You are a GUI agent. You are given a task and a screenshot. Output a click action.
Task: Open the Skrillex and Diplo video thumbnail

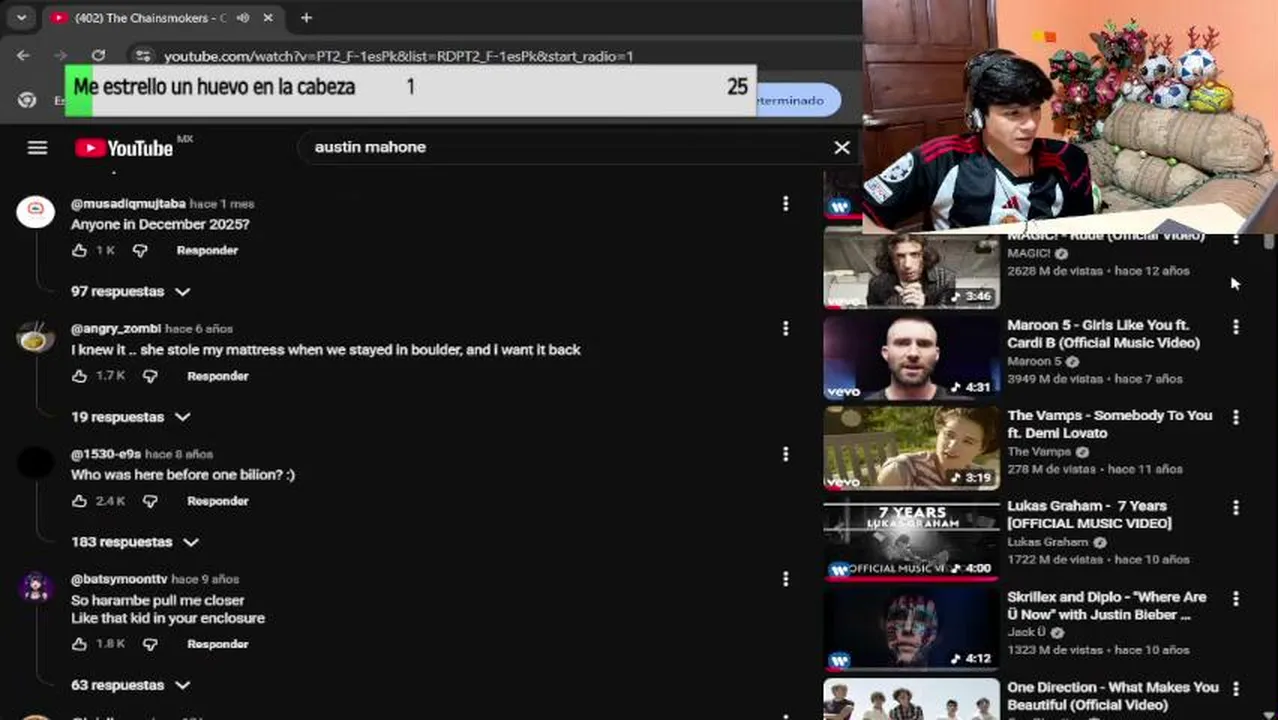point(911,629)
